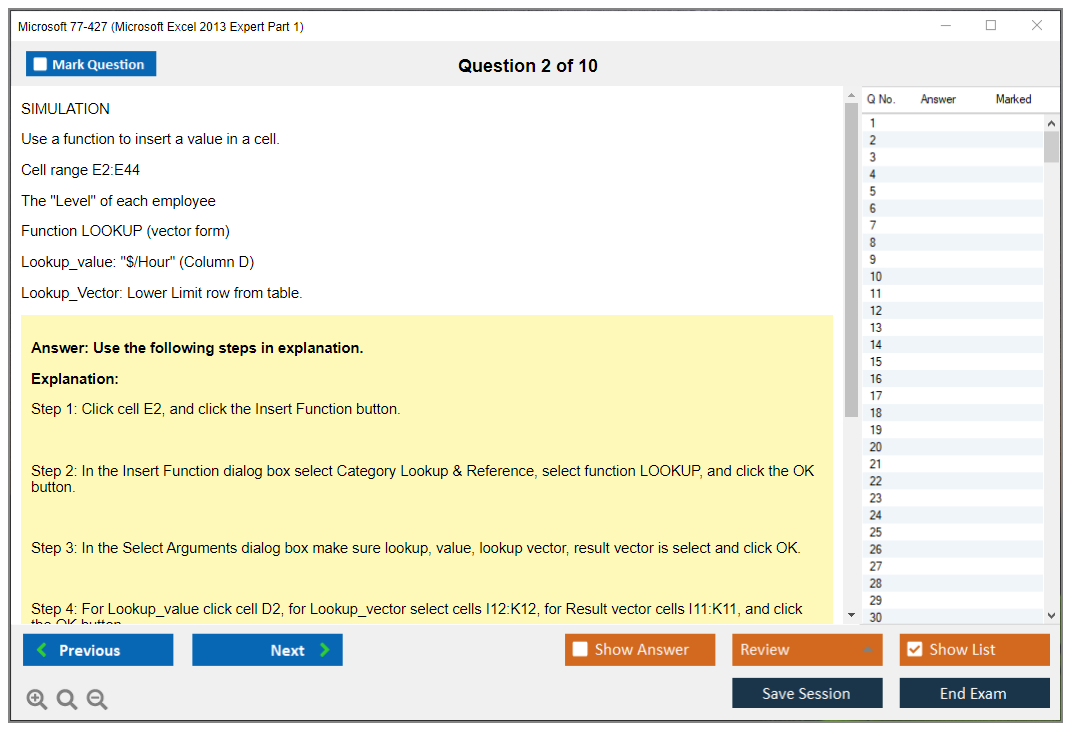1075x735 pixels.
Task: Uncheck the Show List checkbox
Action: tap(914, 649)
